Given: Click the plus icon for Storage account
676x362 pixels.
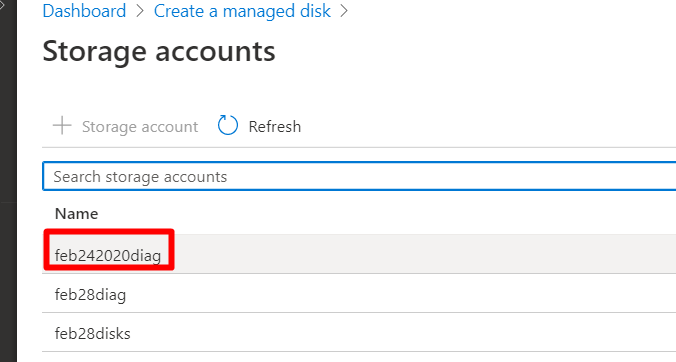Looking at the screenshot, I should pyautogui.click(x=62, y=126).
